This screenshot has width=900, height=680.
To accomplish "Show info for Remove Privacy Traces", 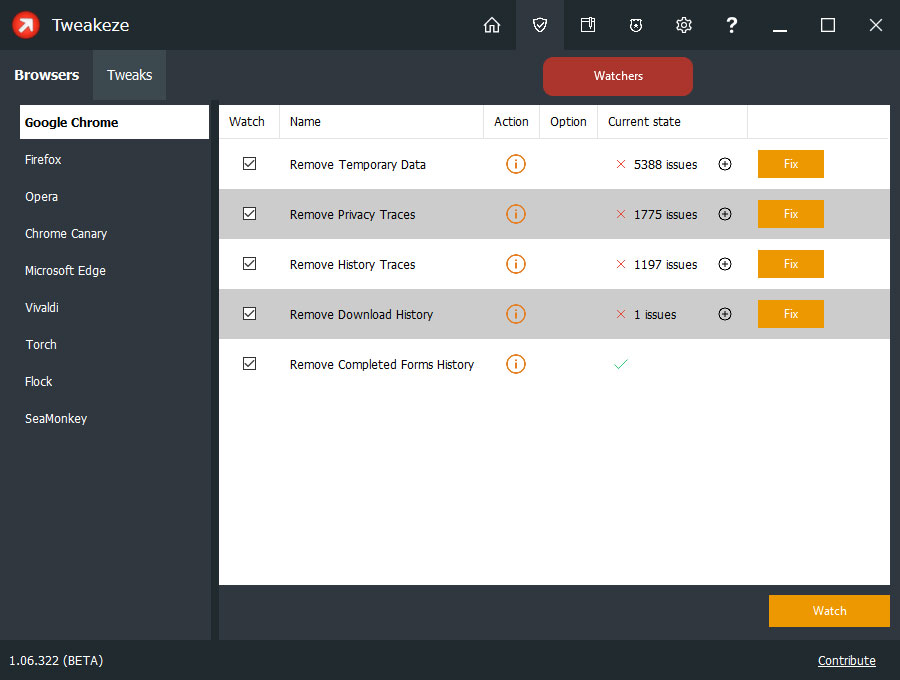I will [516, 213].
